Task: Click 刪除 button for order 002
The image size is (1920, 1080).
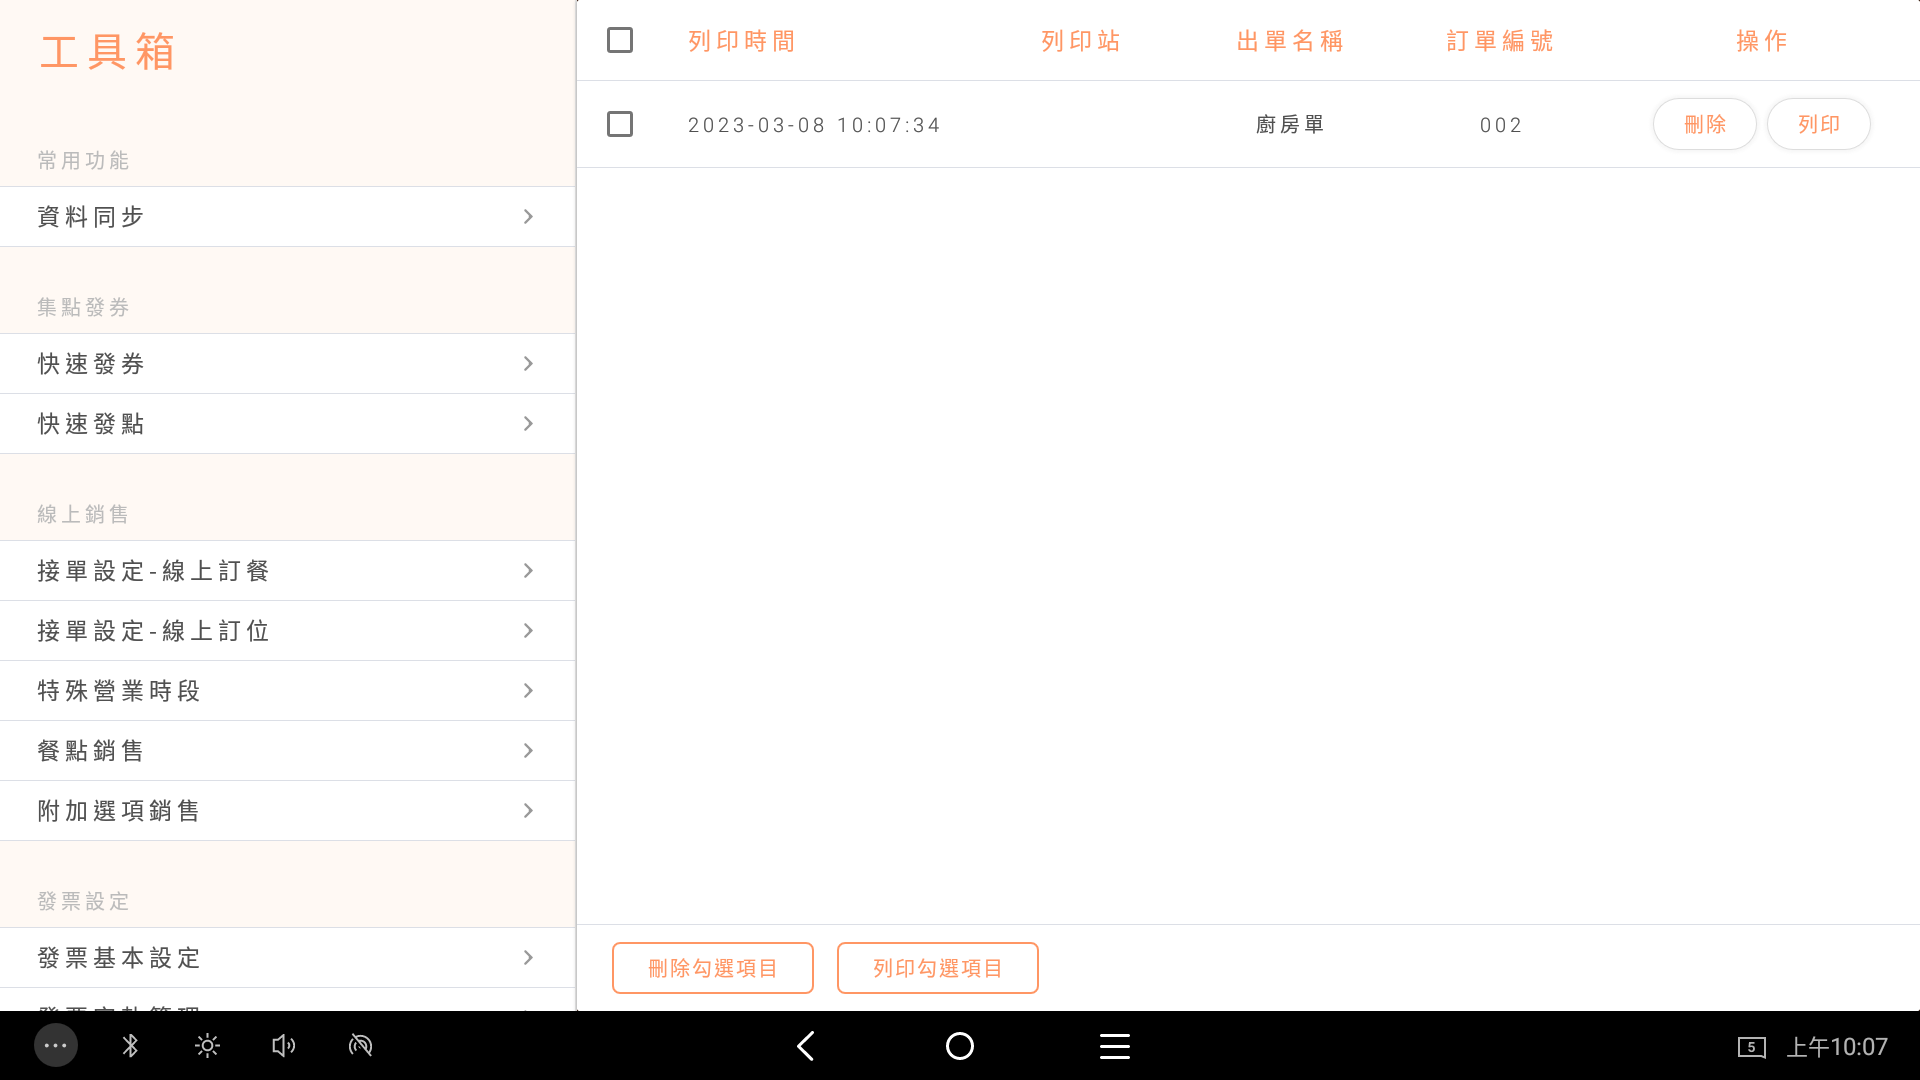Action: pyautogui.click(x=1704, y=124)
